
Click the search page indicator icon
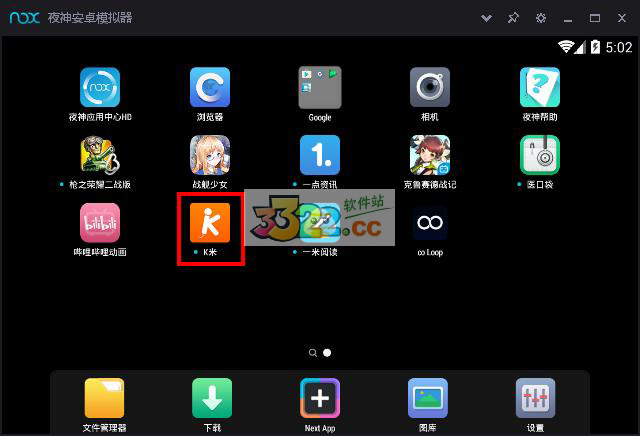click(x=313, y=353)
